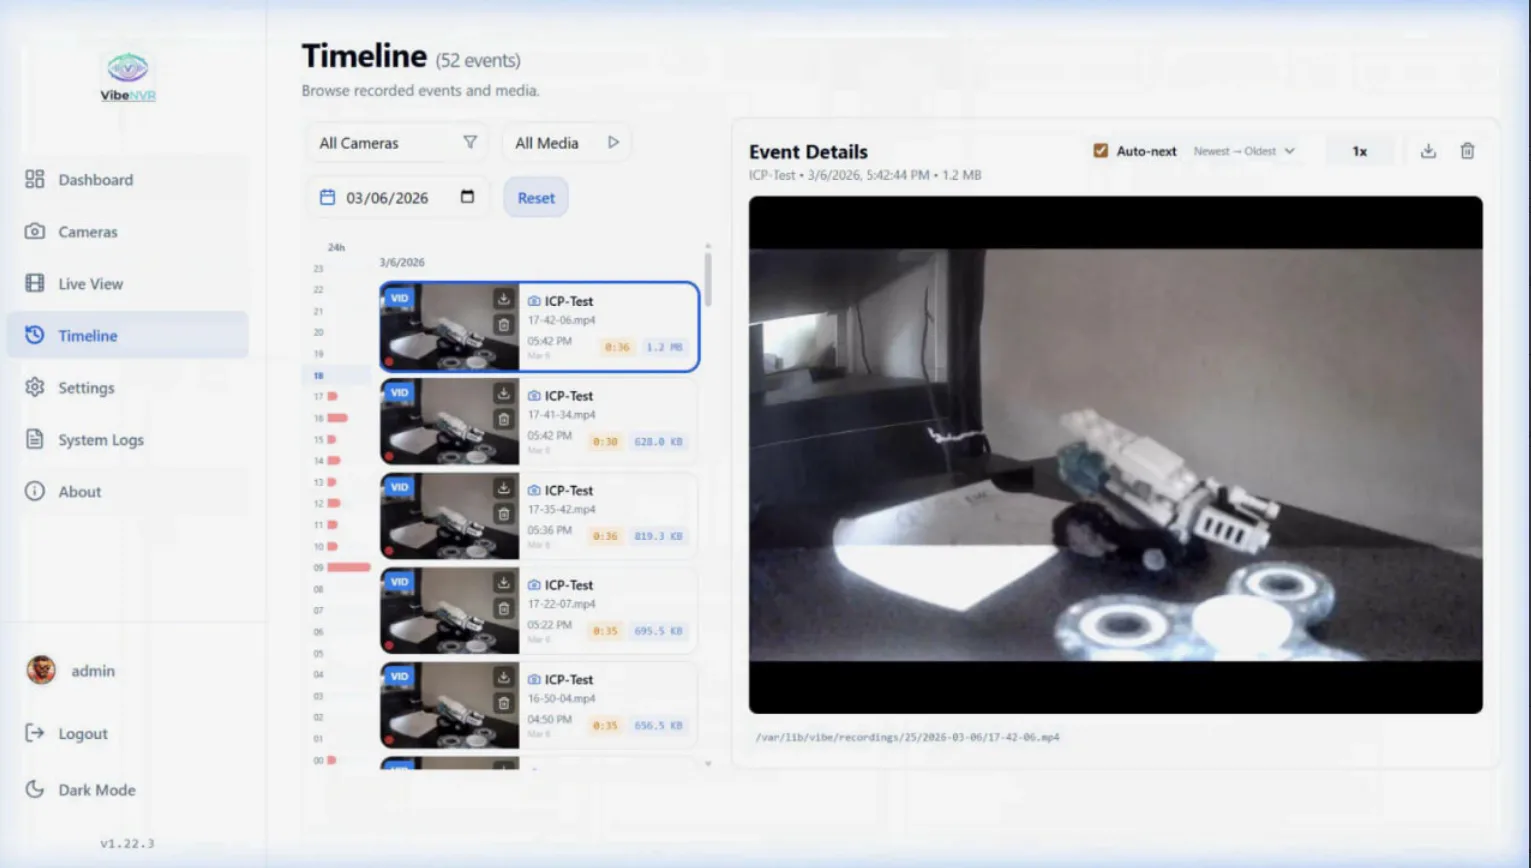Delete the 17-22-07.mp4 recording
The width and height of the screenshot is (1531, 868).
click(504, 609)
